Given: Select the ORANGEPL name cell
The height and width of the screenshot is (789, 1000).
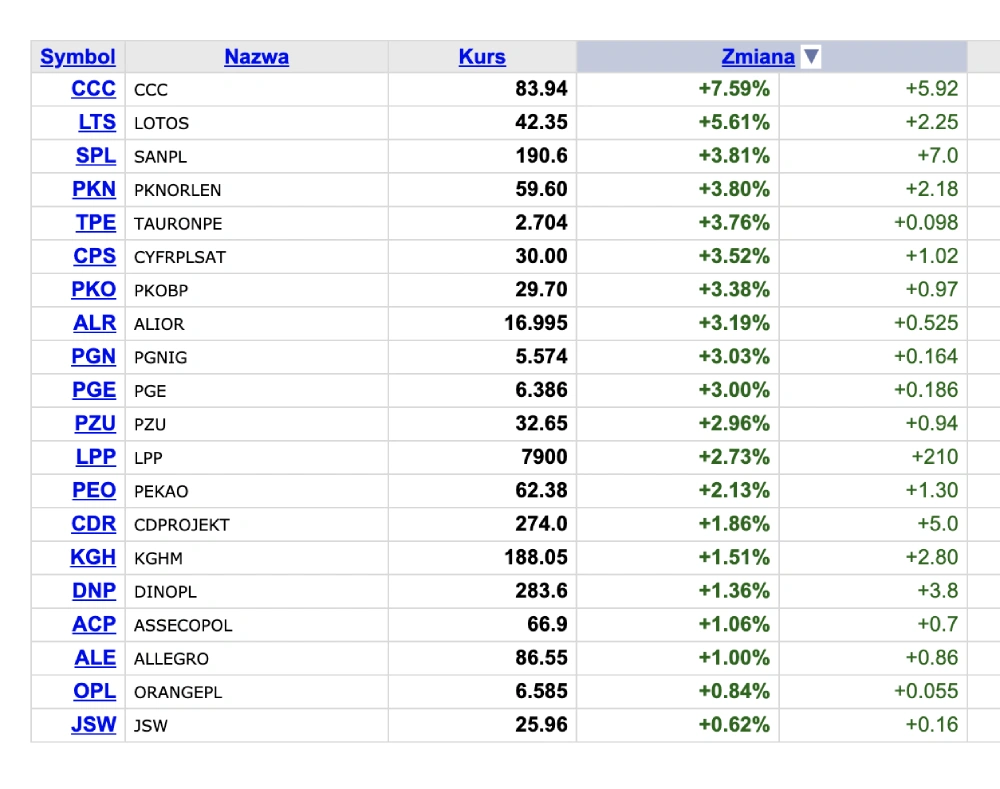Looking at the screenshot, I should (256, 692).
